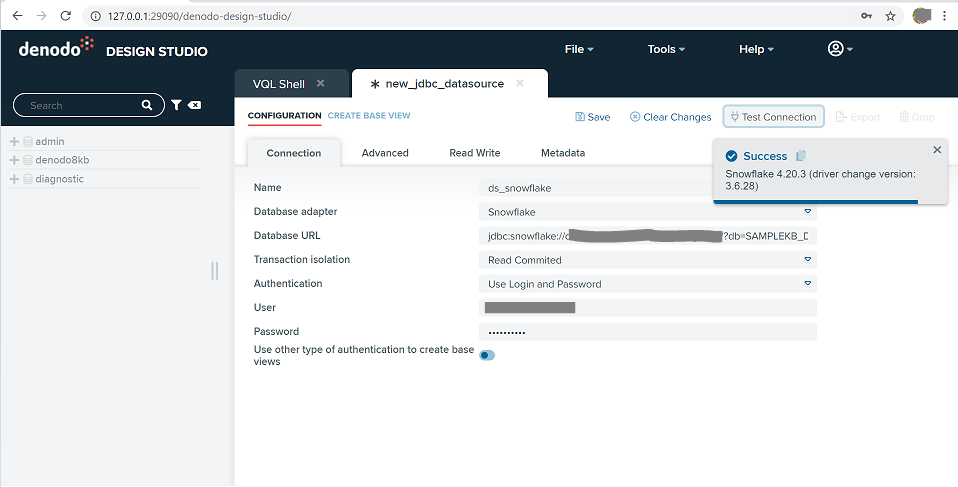This screenshot has width=958, height=487.
Task: Select the diagnostic tree item
Action: 59,179
